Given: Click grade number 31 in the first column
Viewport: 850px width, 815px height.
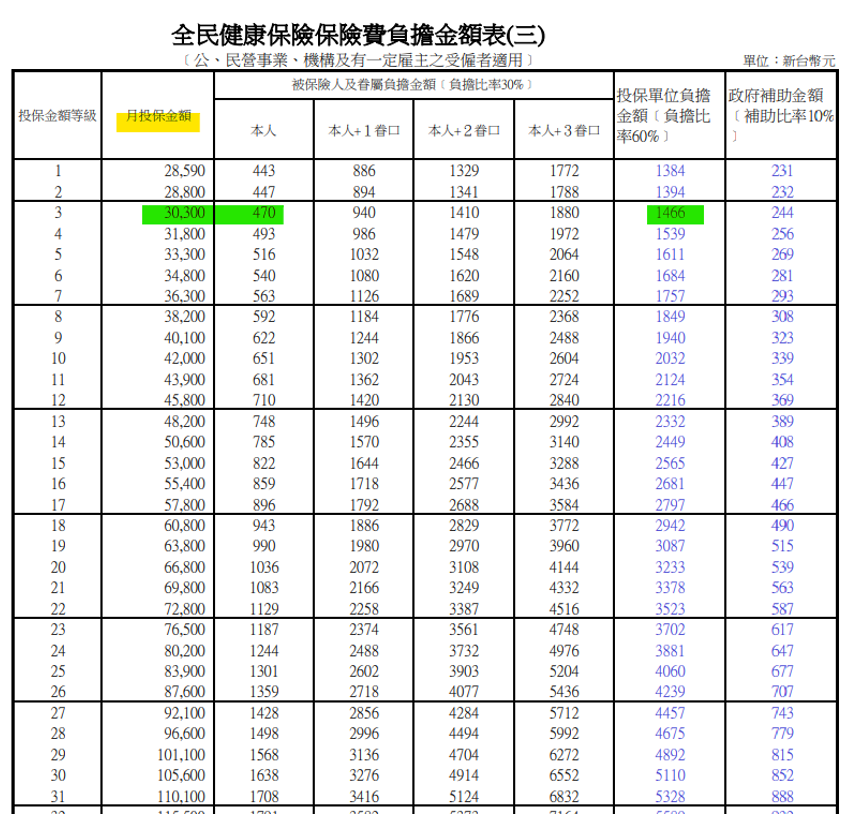Looking at the screenshot, I should [x=58, y=797].
